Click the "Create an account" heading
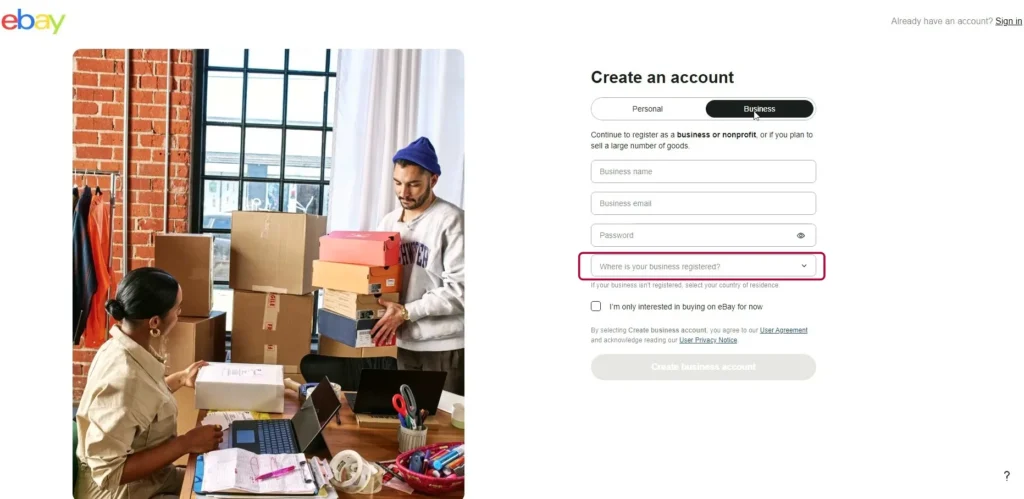This screenshot has width=1024, height=499. coord(662,77)
